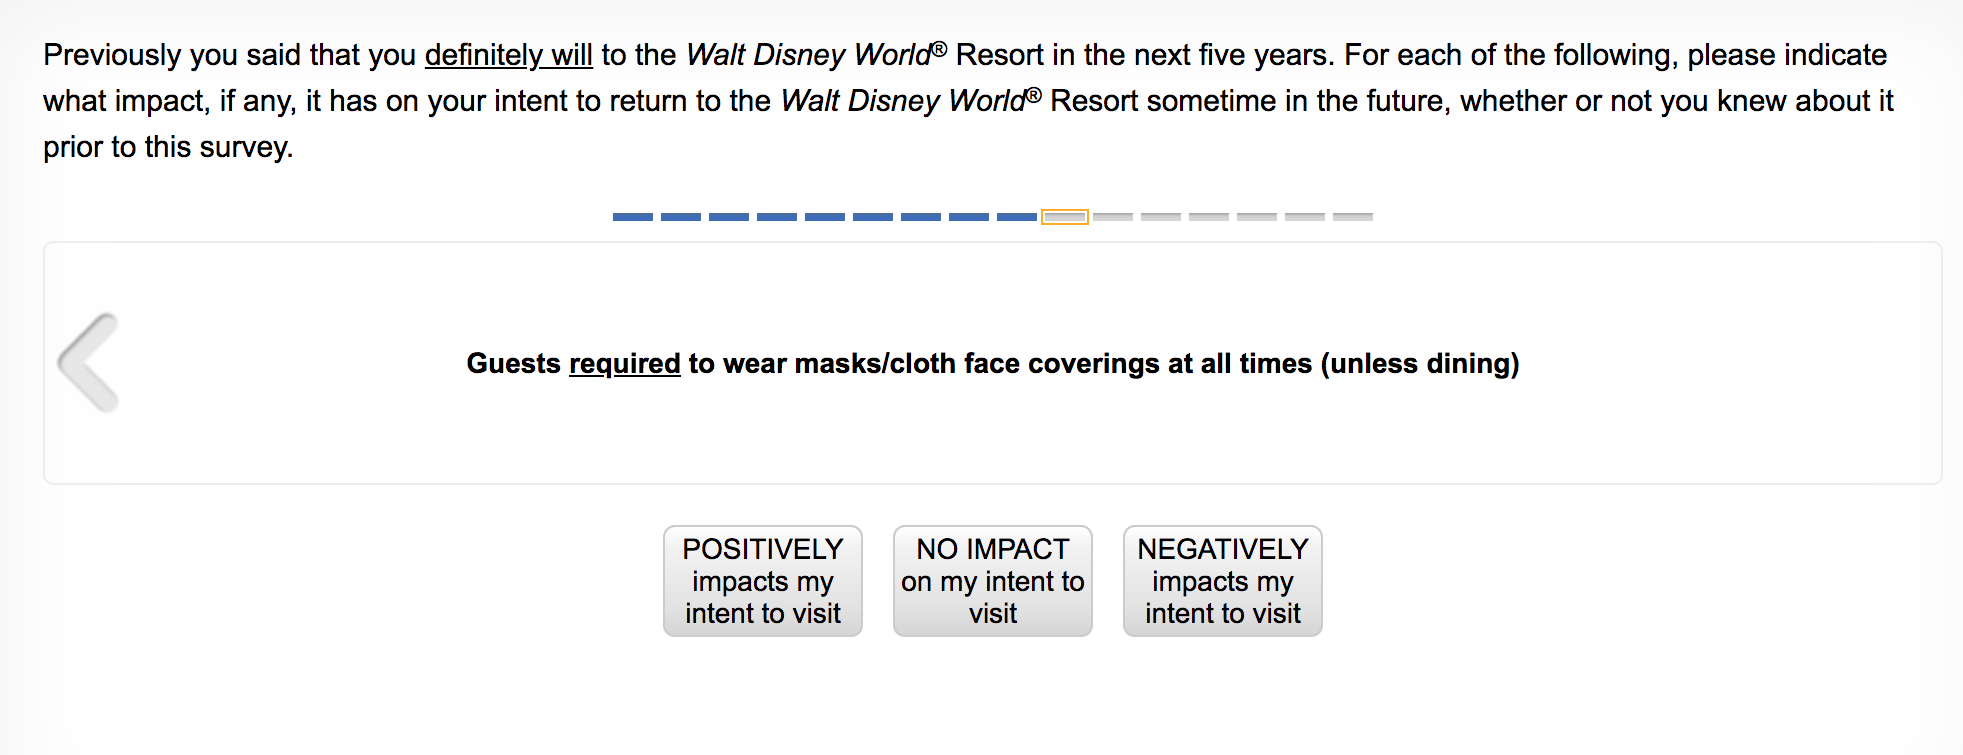
Task: Click the italic "Walt Disney World" in the first line
Action: click(x=809, y=55)
